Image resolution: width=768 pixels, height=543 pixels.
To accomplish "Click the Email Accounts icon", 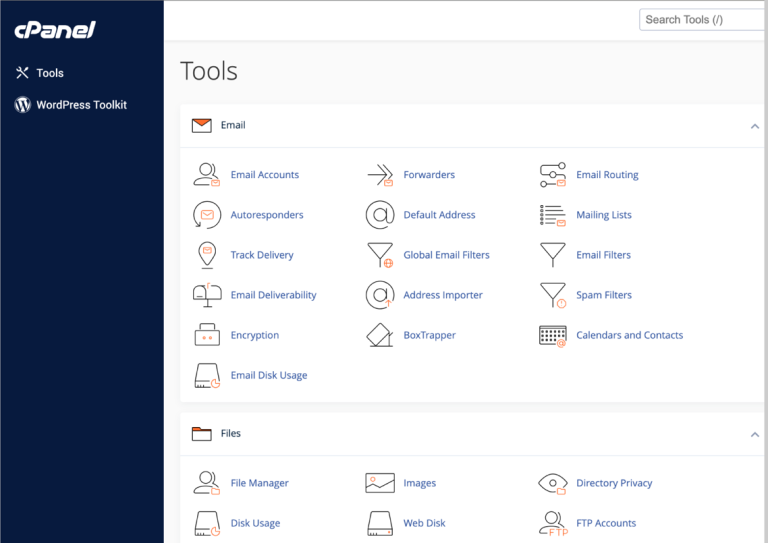I will (206, 175).
